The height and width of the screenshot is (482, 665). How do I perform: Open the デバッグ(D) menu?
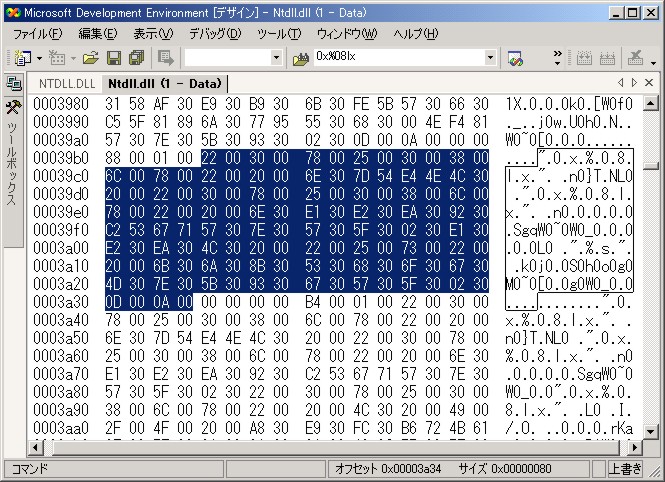(x=215, y=33)
